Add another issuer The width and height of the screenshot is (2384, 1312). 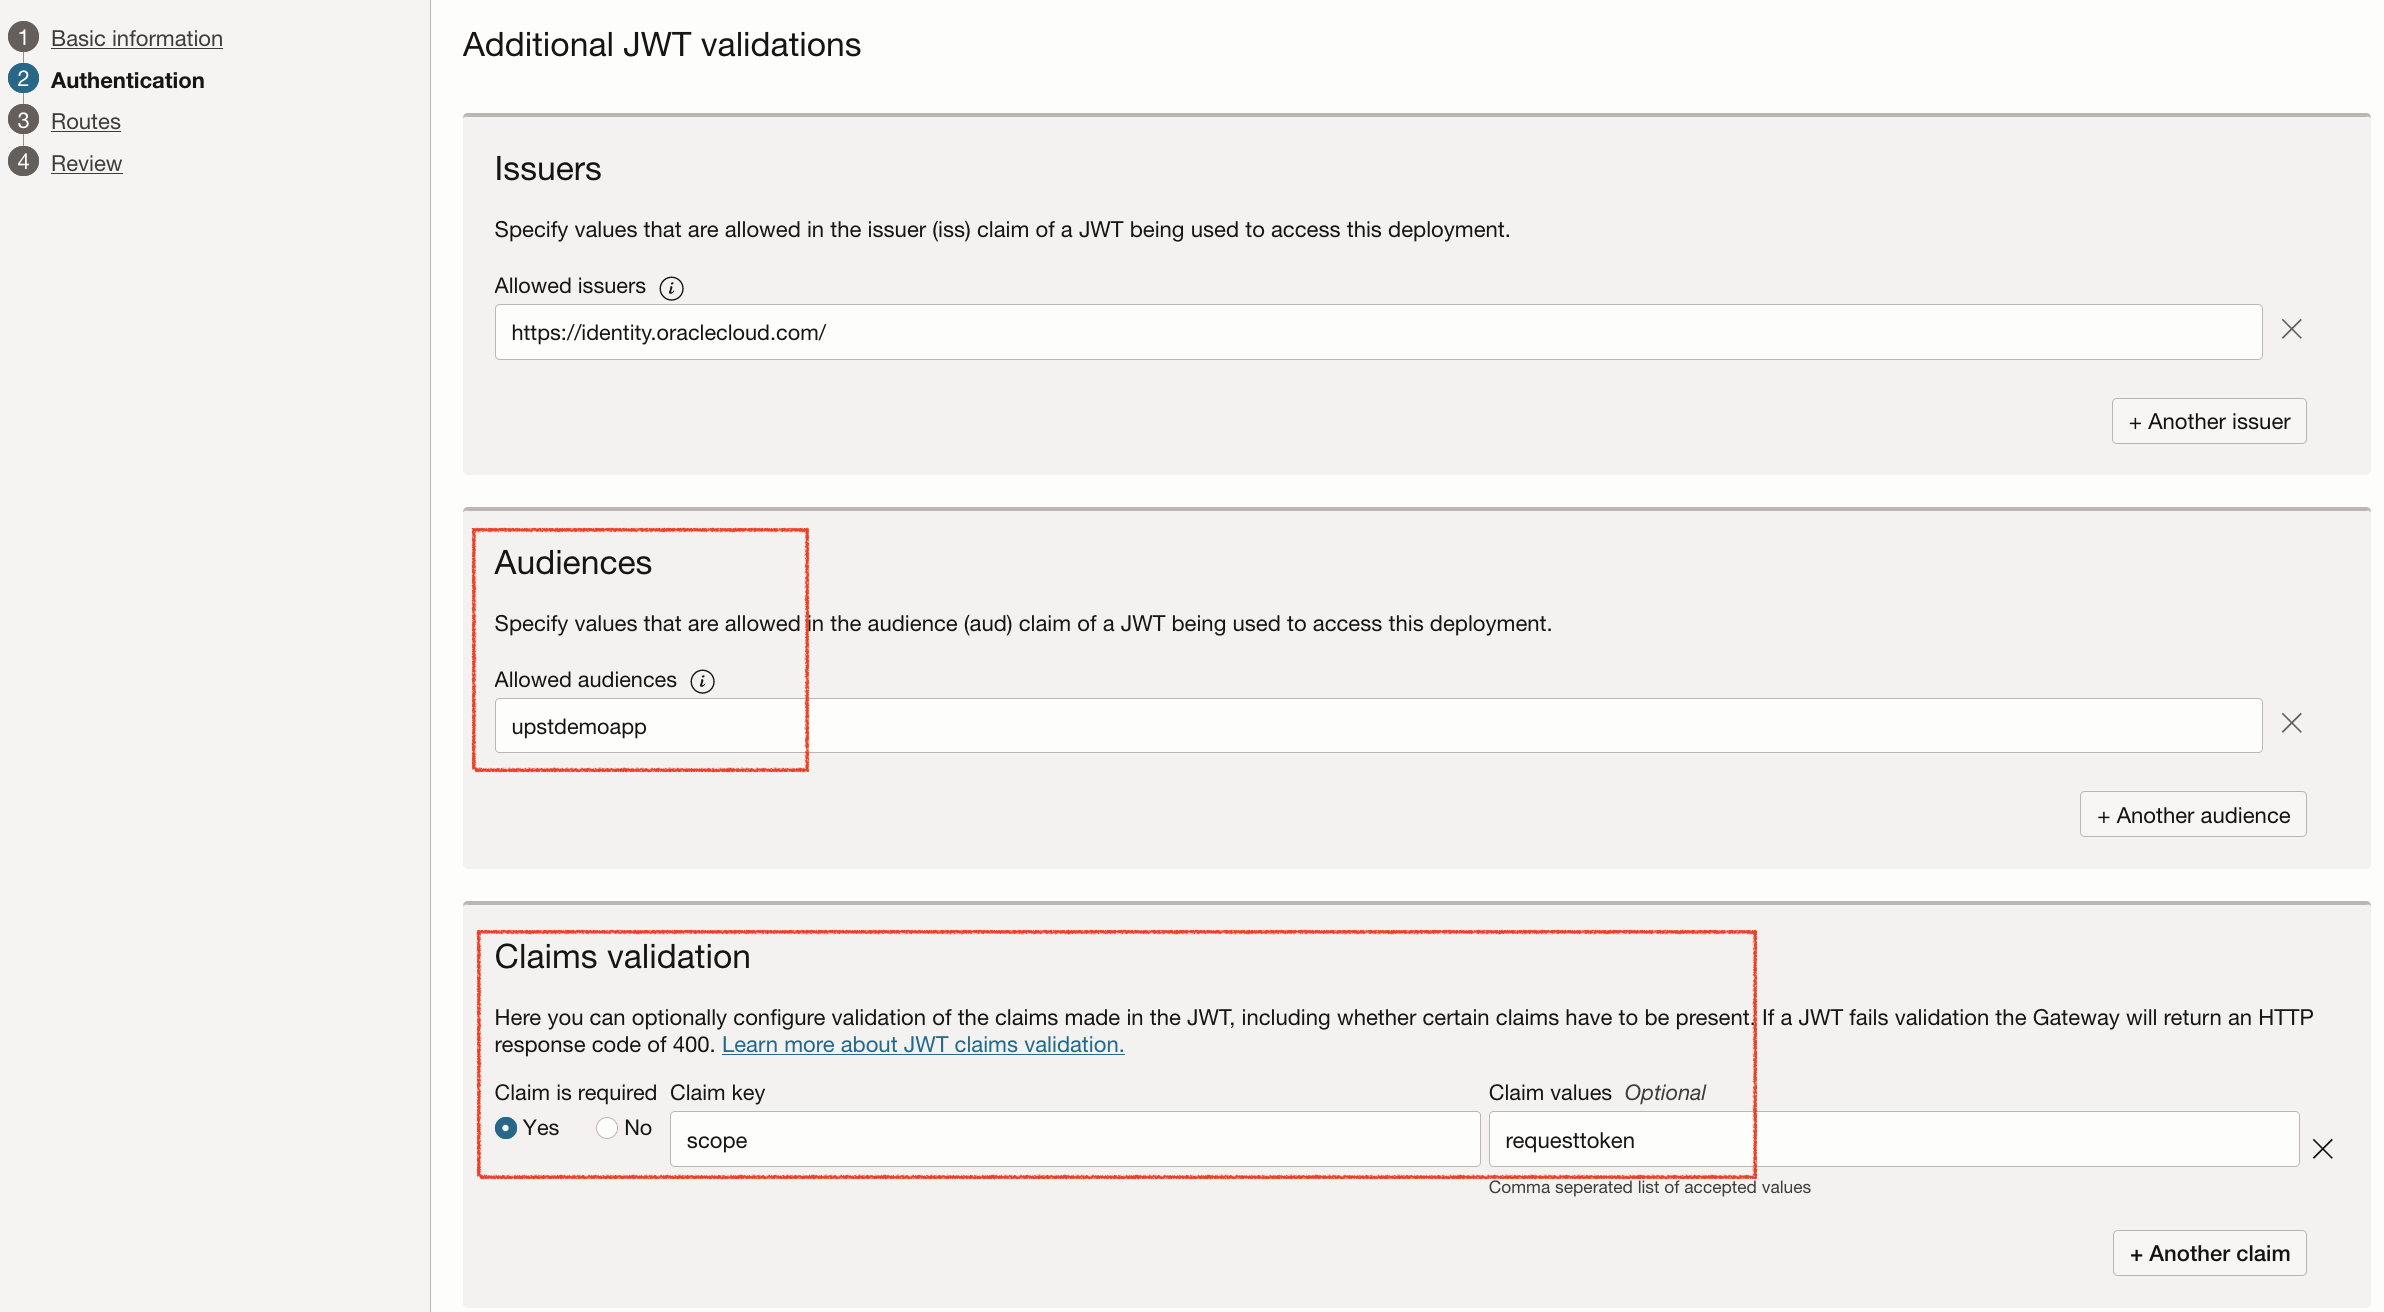2209,422
